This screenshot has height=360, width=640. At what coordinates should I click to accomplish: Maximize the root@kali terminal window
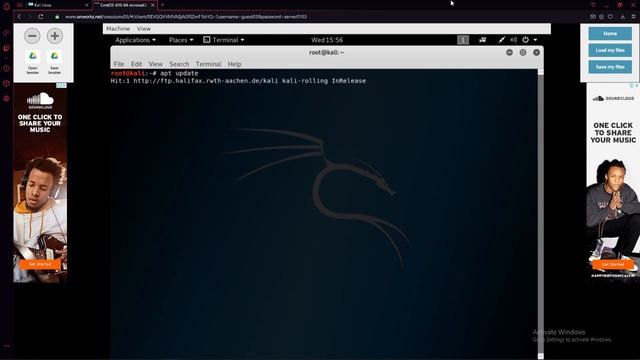pyautogui.click(x=523, y=52)
